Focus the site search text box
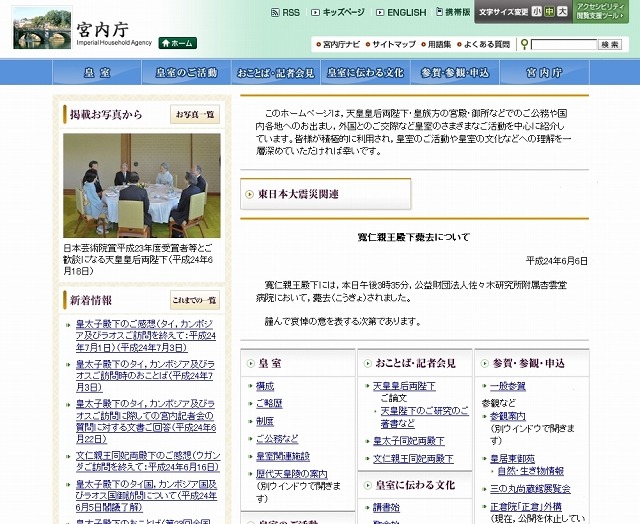Screen dimensions: 640x524 click(564, 44)
